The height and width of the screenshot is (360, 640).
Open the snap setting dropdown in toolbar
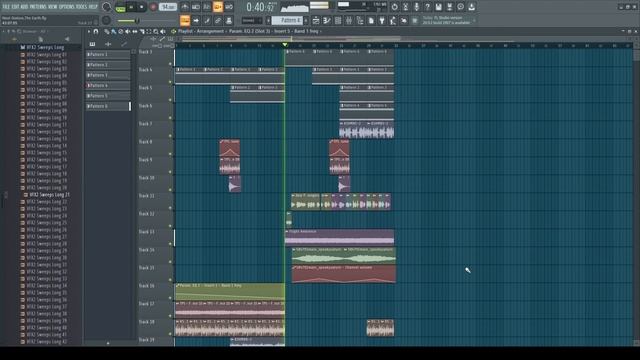(x=251, y=20)
